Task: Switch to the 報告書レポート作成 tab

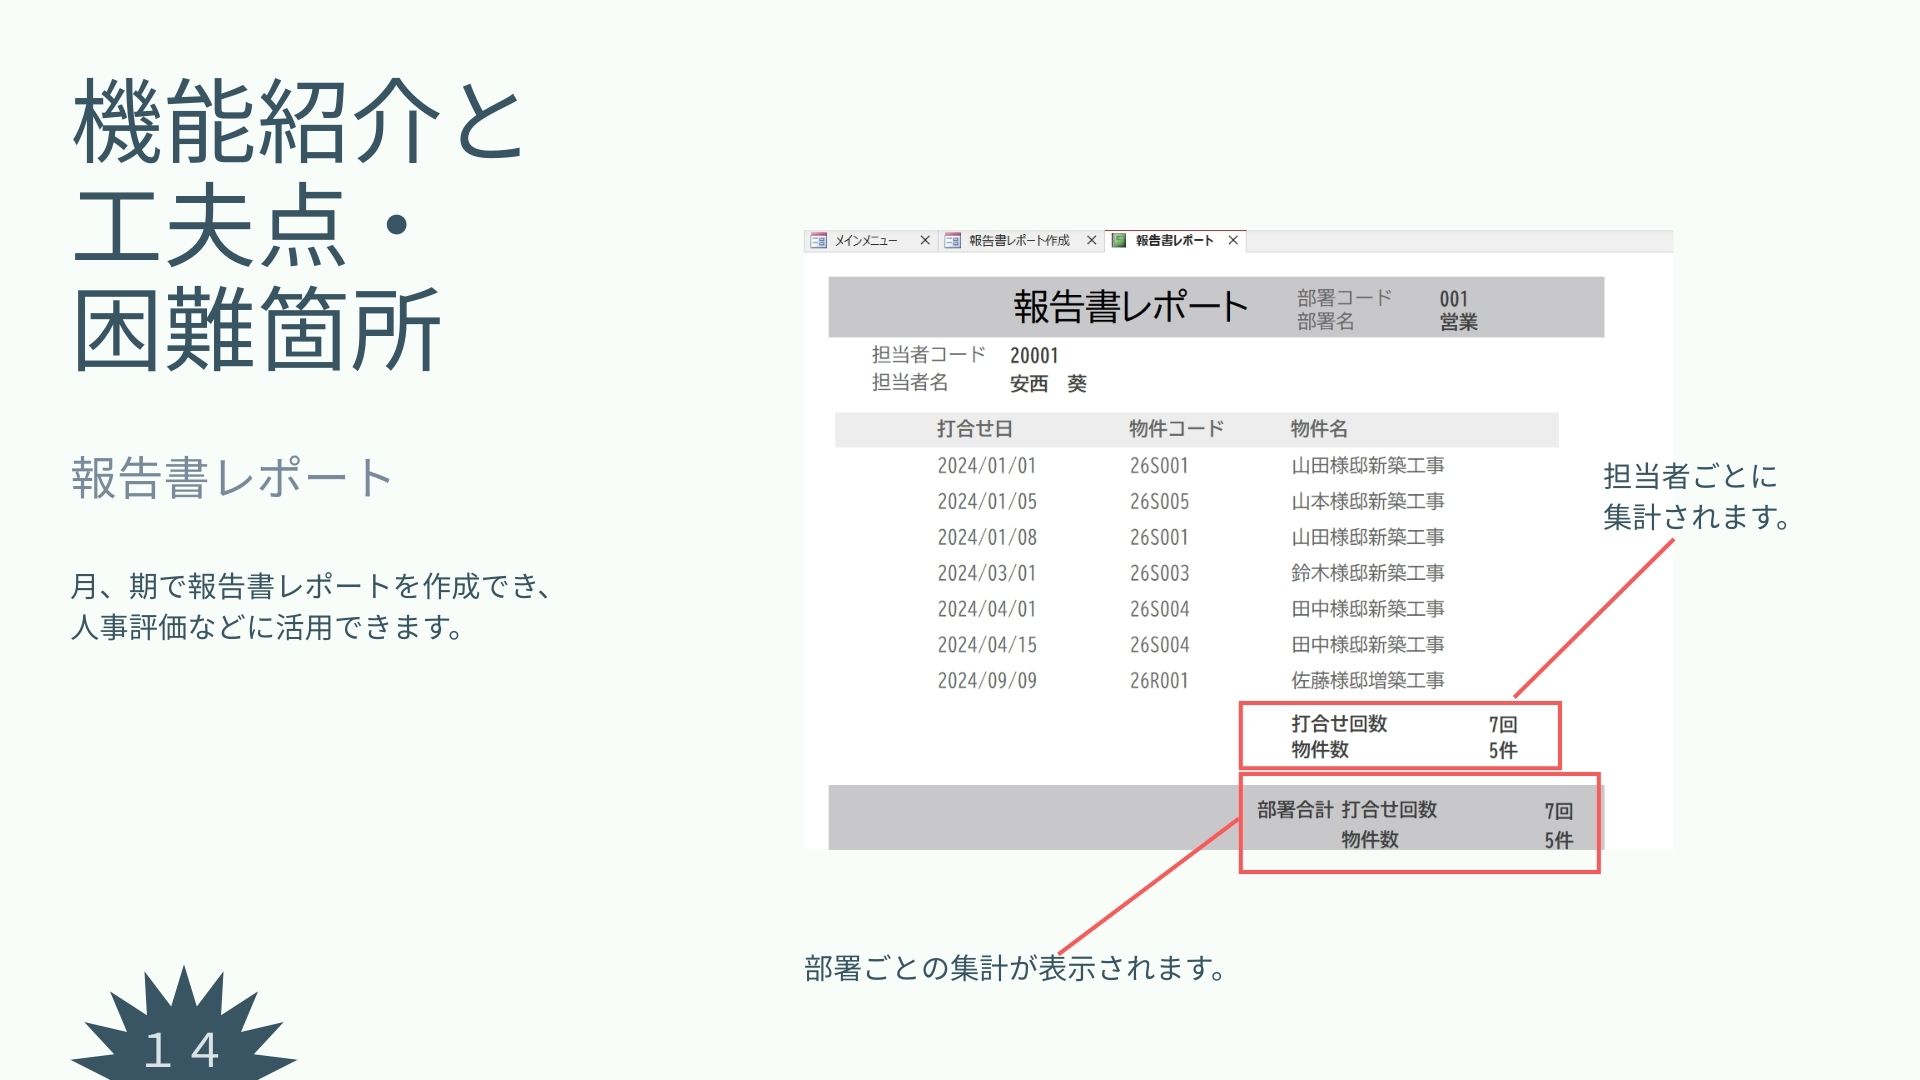Action: pyautogui.click(x=1019, y=241)
